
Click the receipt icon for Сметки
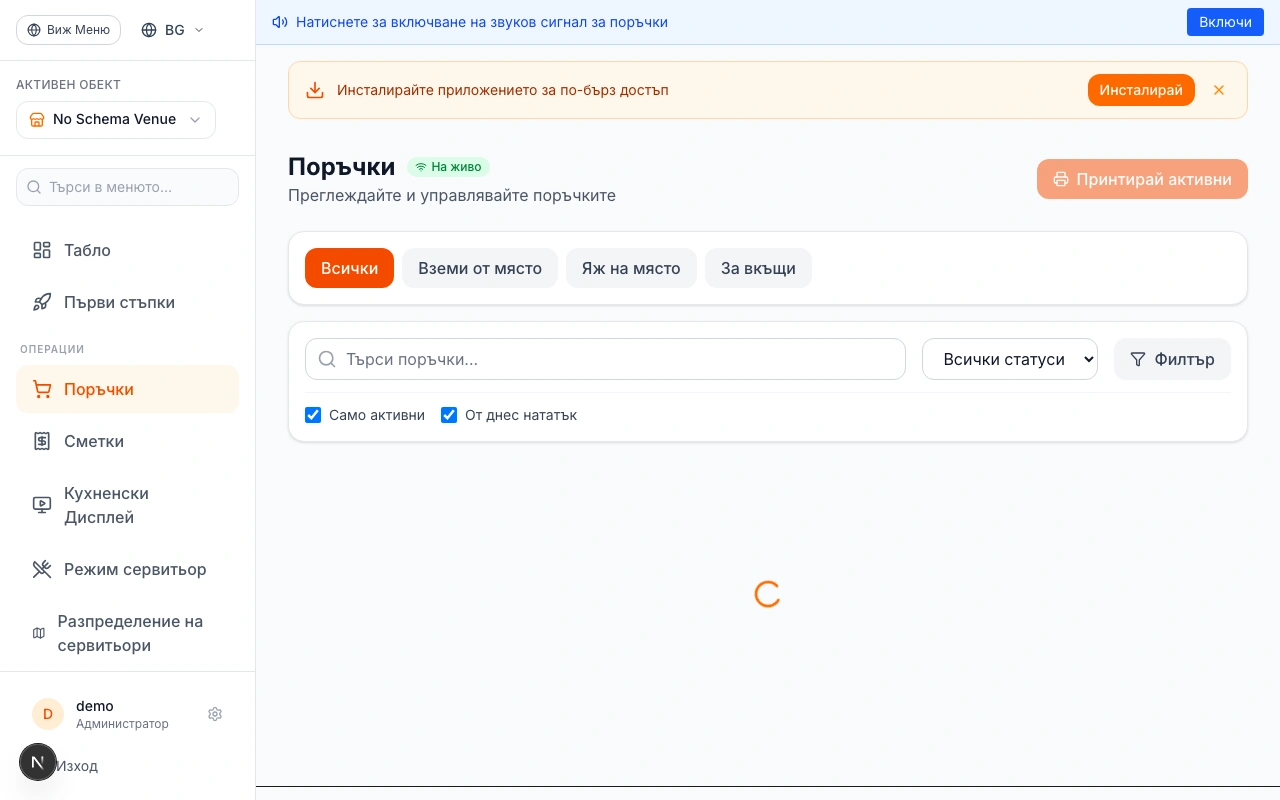[42, 441]
